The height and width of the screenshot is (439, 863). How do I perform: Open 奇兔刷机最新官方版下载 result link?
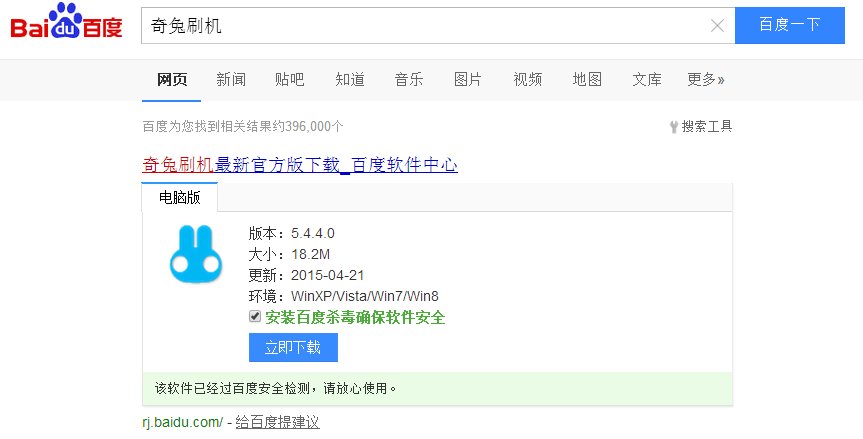point(300,164)
